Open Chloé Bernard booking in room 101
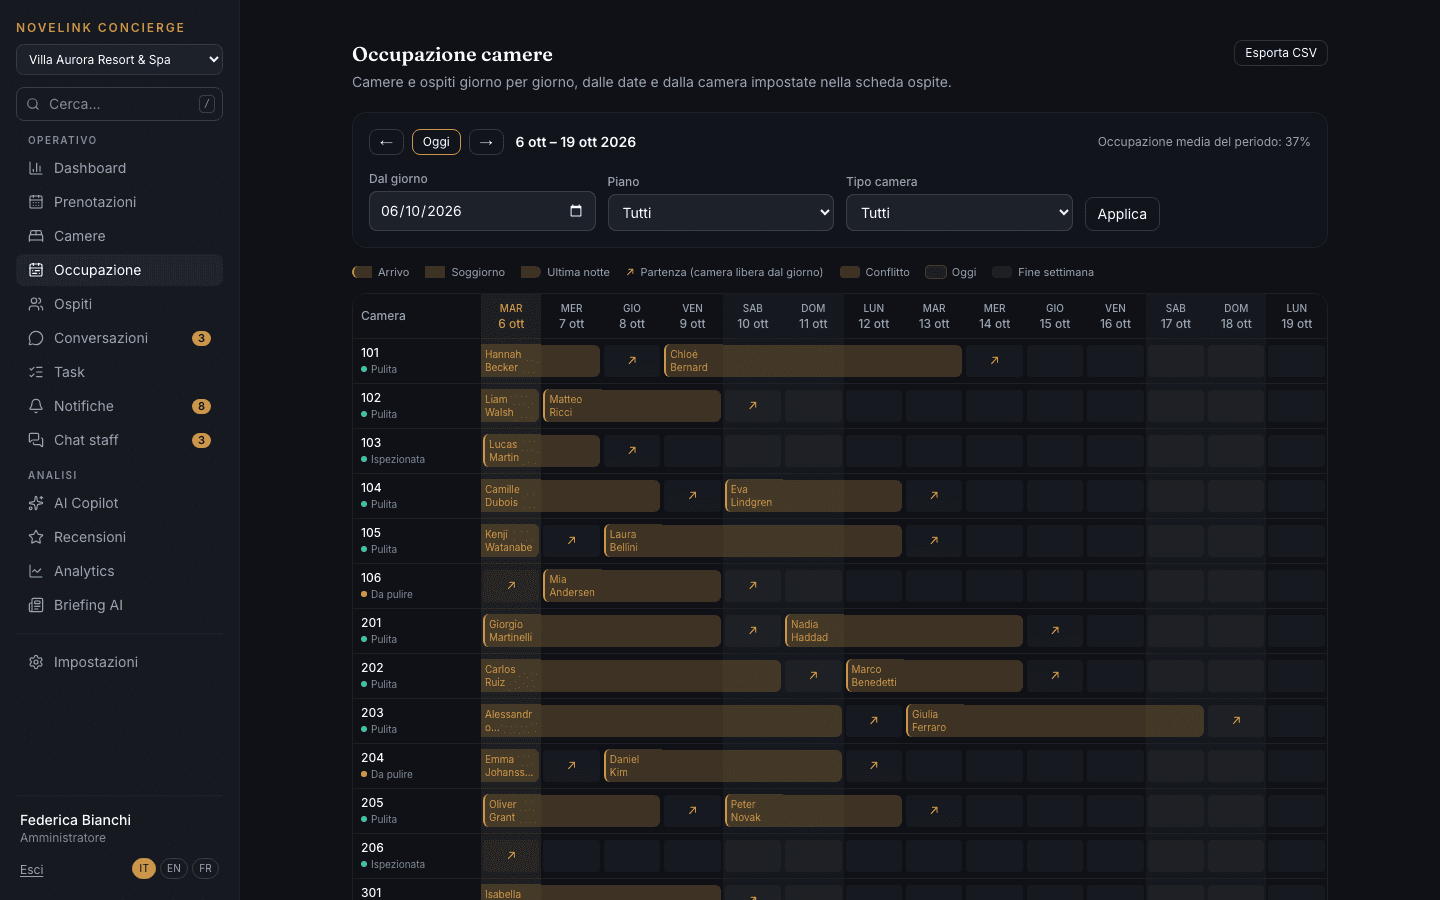The width and height of the screenshot is (1440, 900). pos(813,361)
